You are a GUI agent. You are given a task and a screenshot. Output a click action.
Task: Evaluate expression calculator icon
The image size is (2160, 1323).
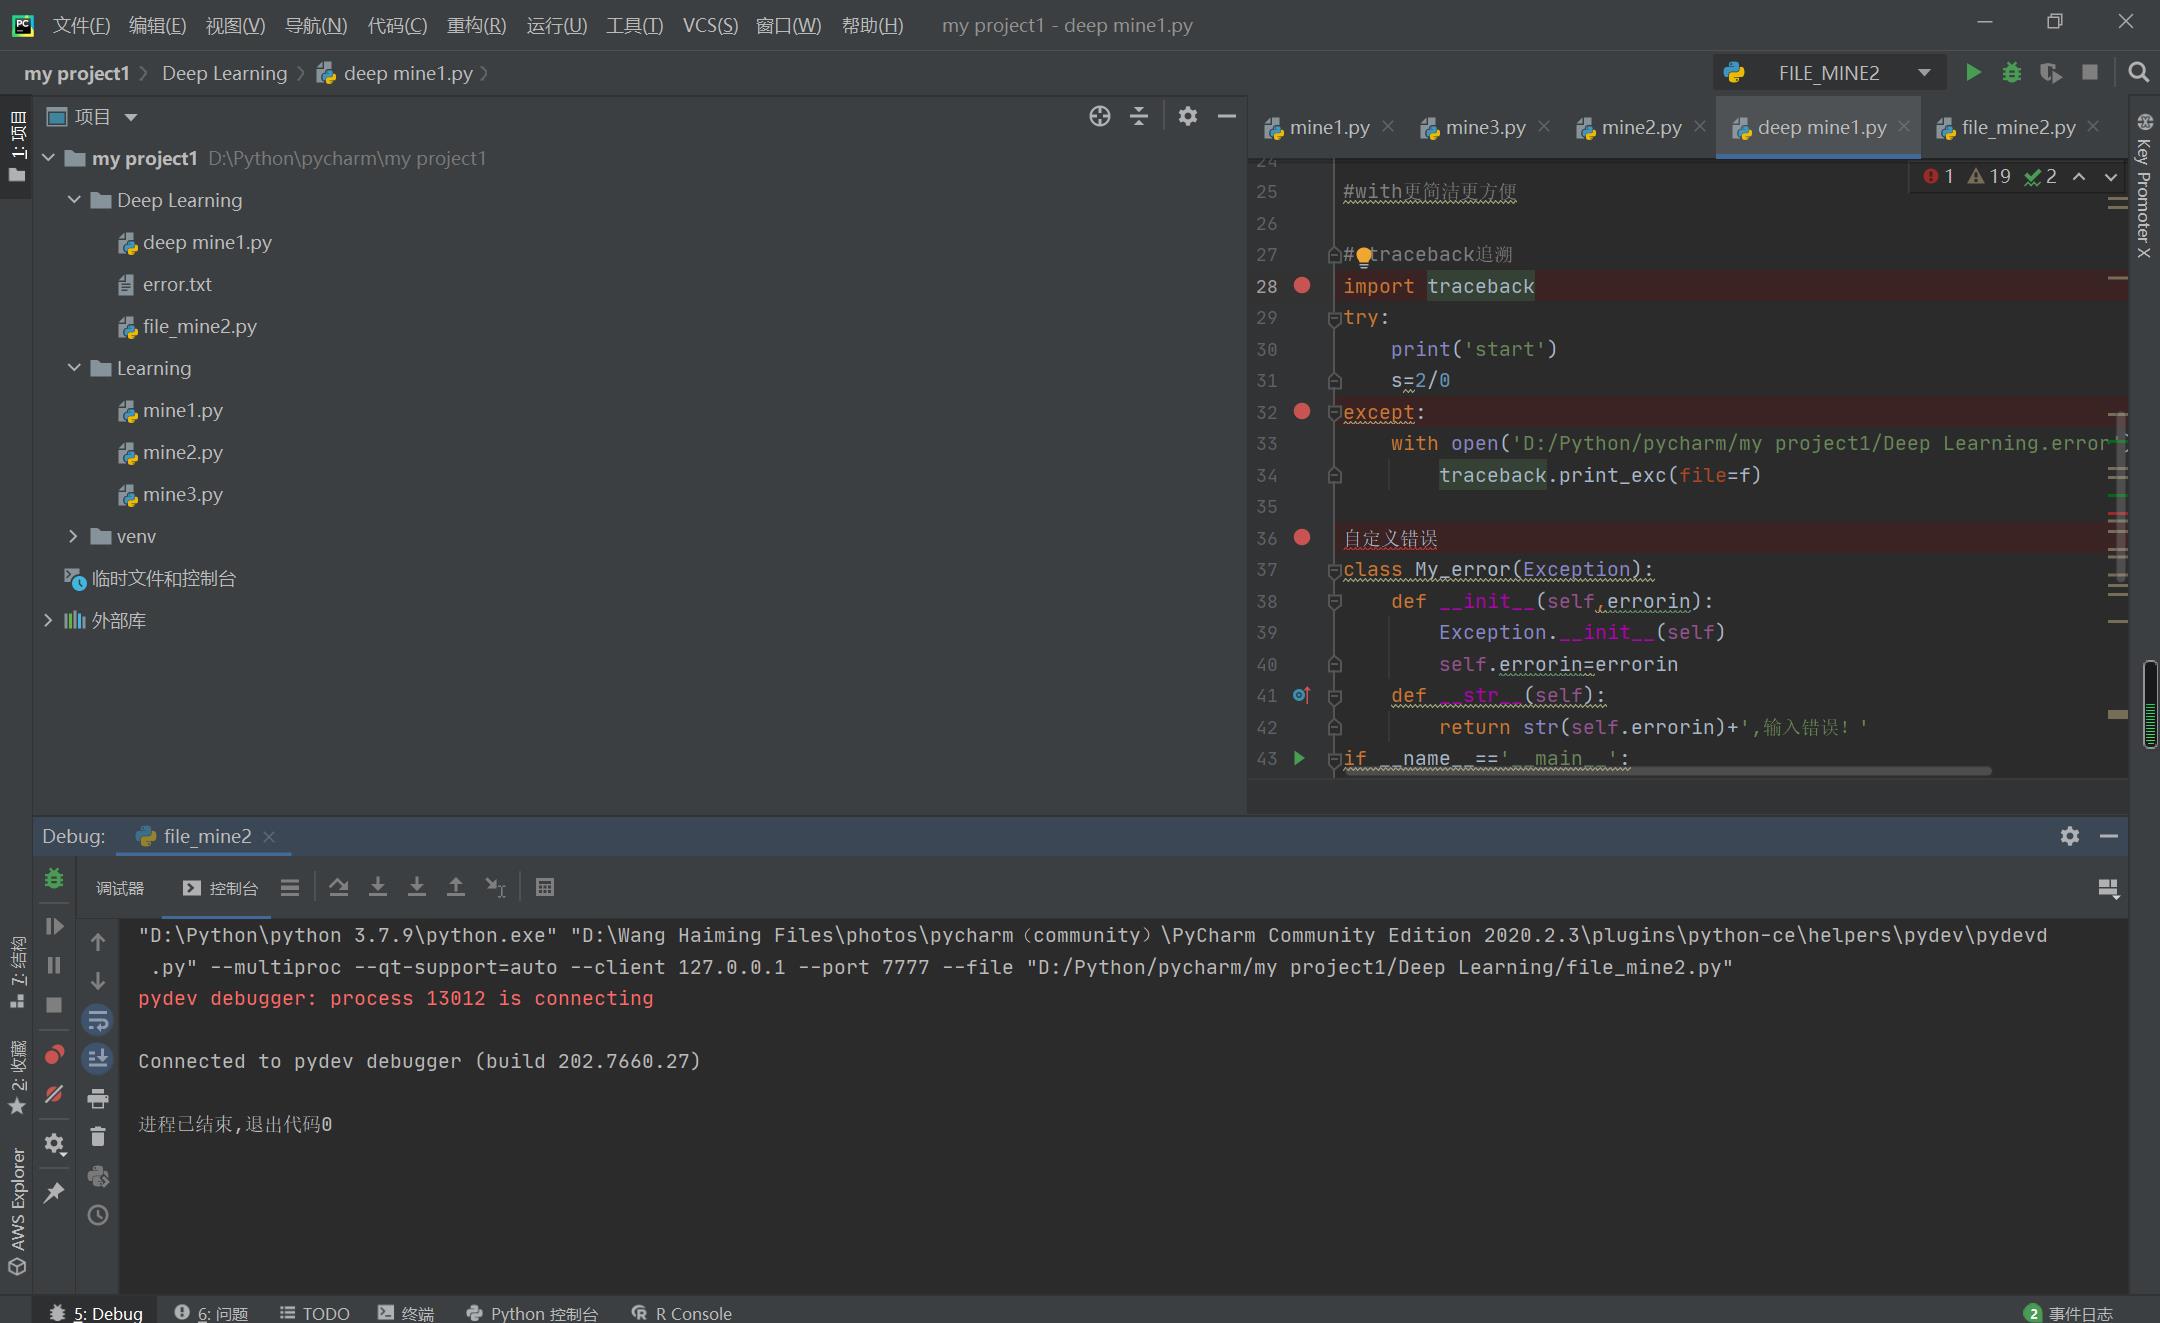coord(545,887)
